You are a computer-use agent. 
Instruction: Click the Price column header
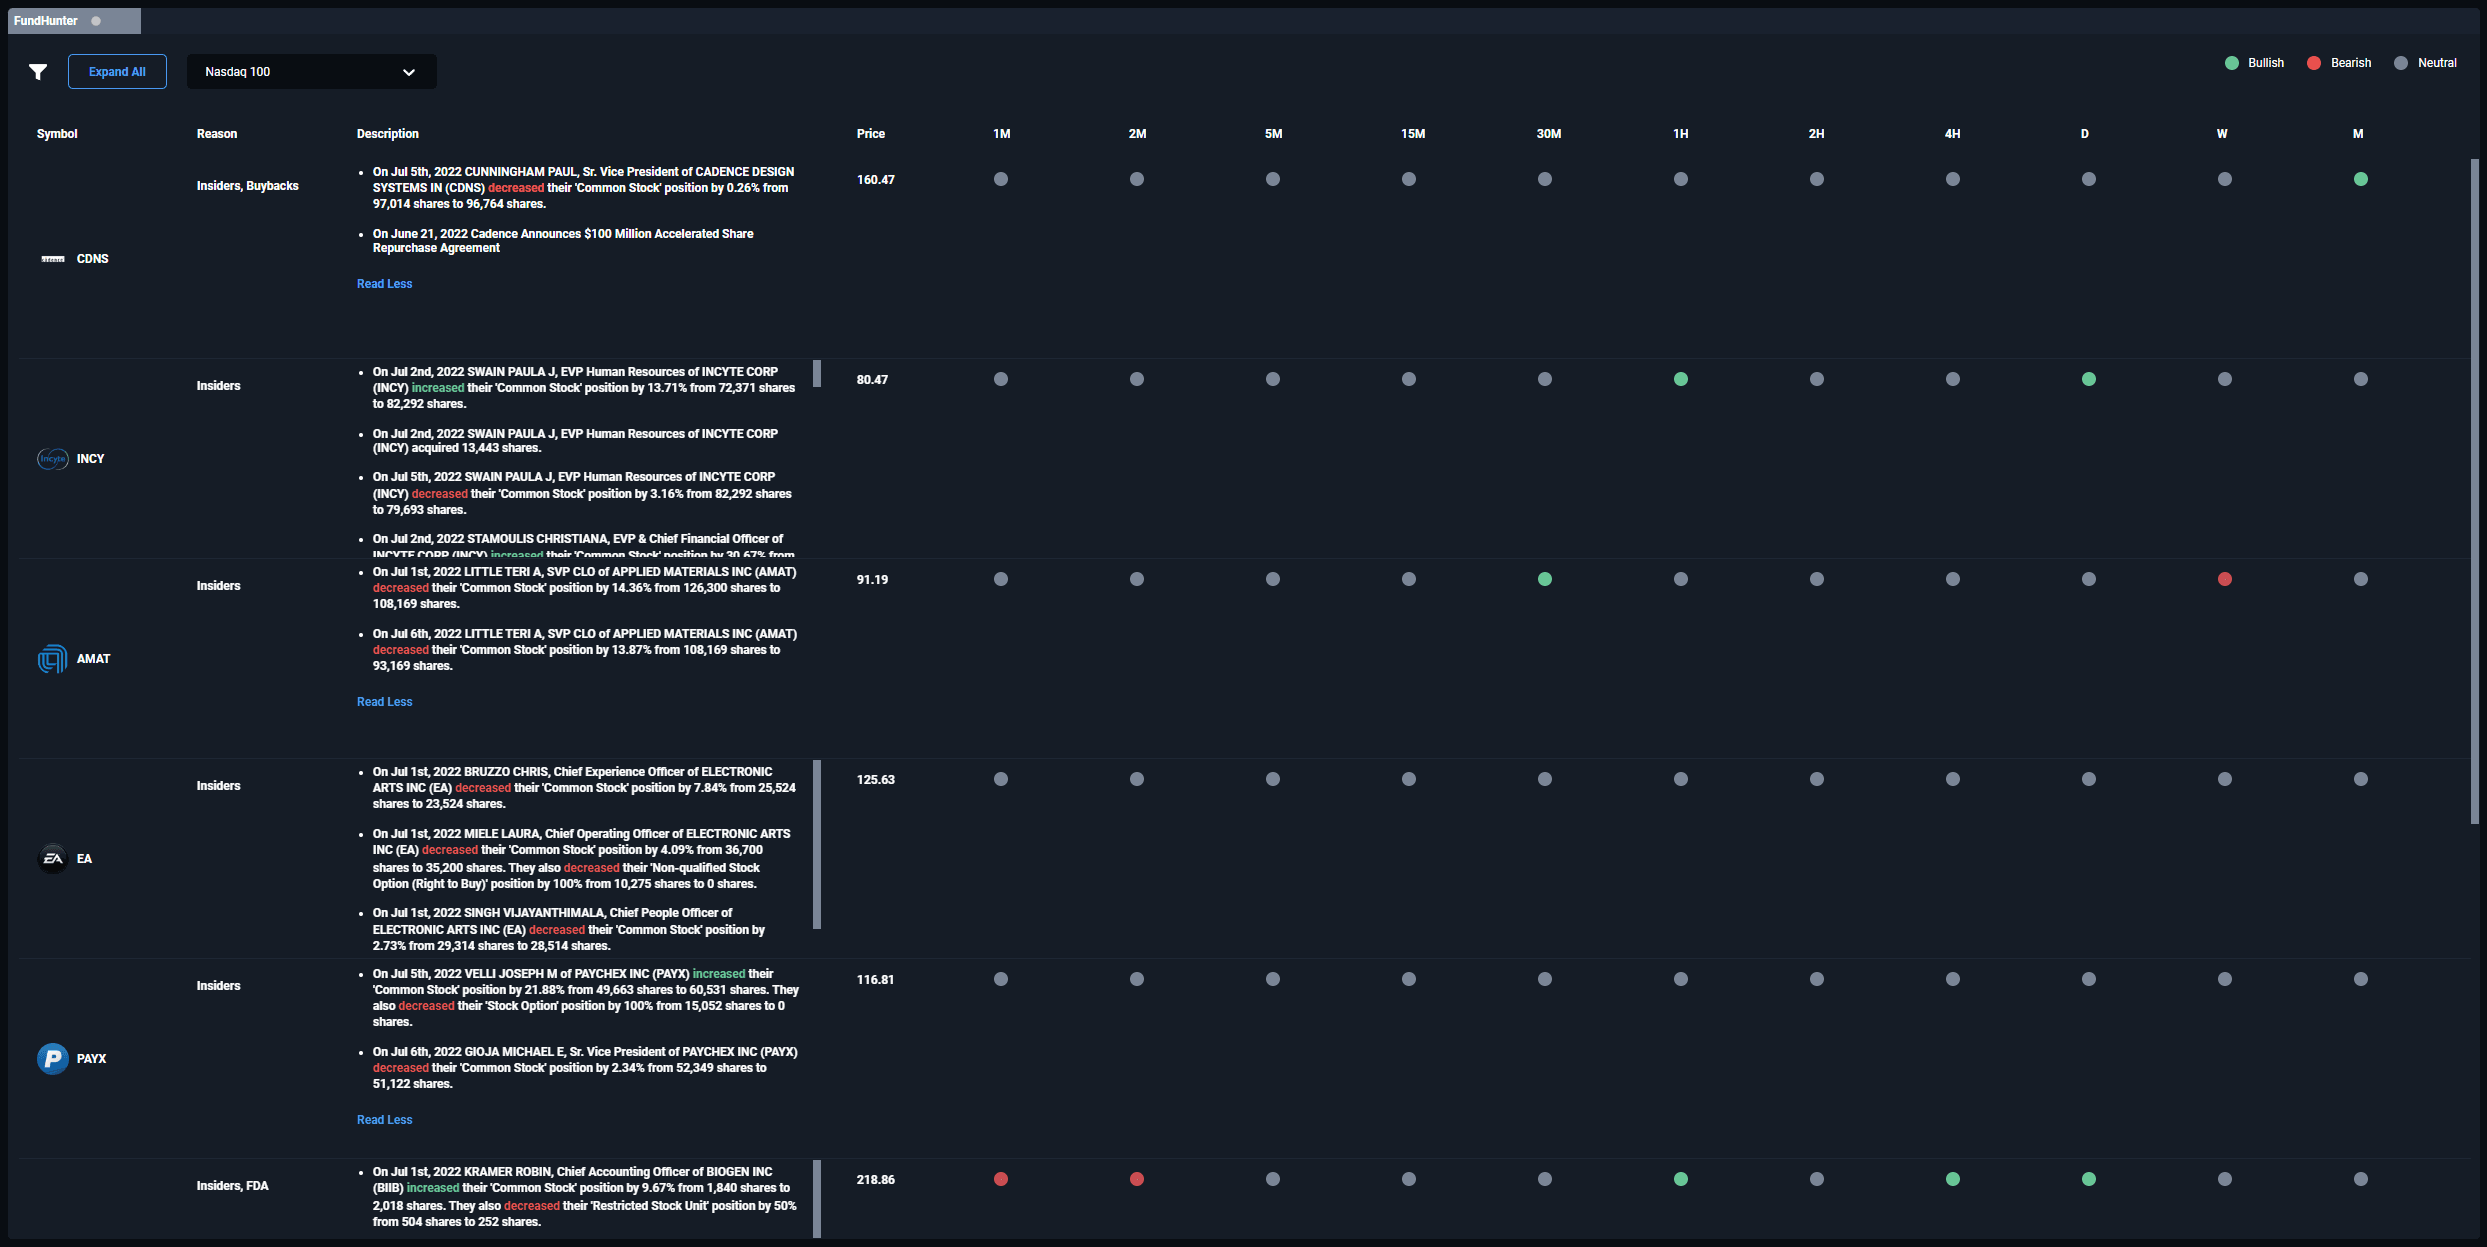click(871, 134)
